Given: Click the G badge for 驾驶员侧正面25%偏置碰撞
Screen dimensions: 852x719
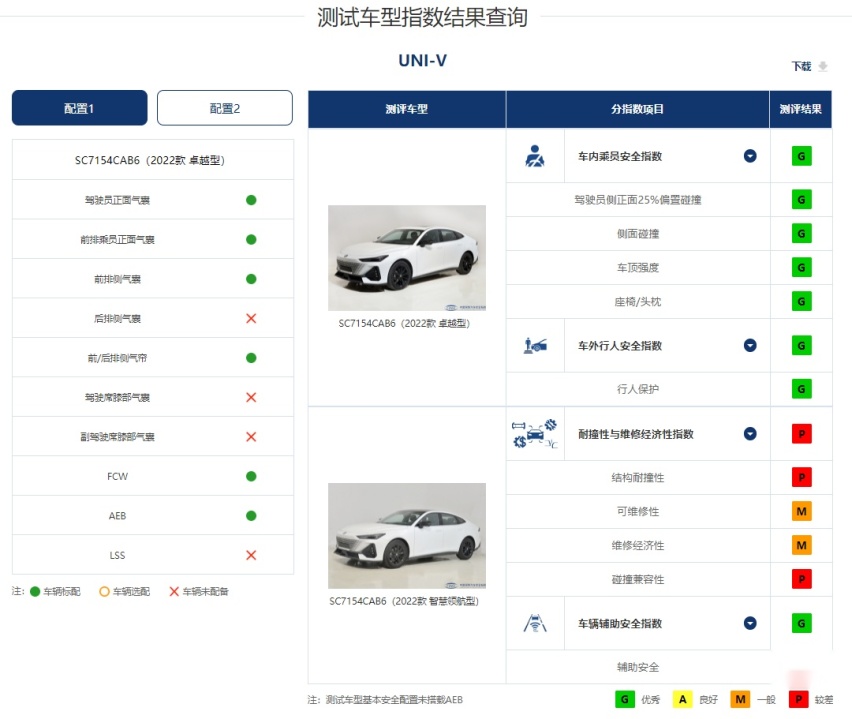Looking at the screenshot, I should 801,199.
